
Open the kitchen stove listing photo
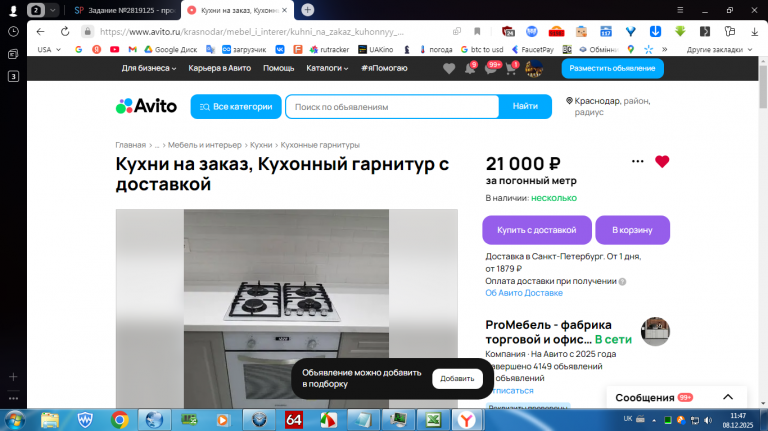(287, 309)
